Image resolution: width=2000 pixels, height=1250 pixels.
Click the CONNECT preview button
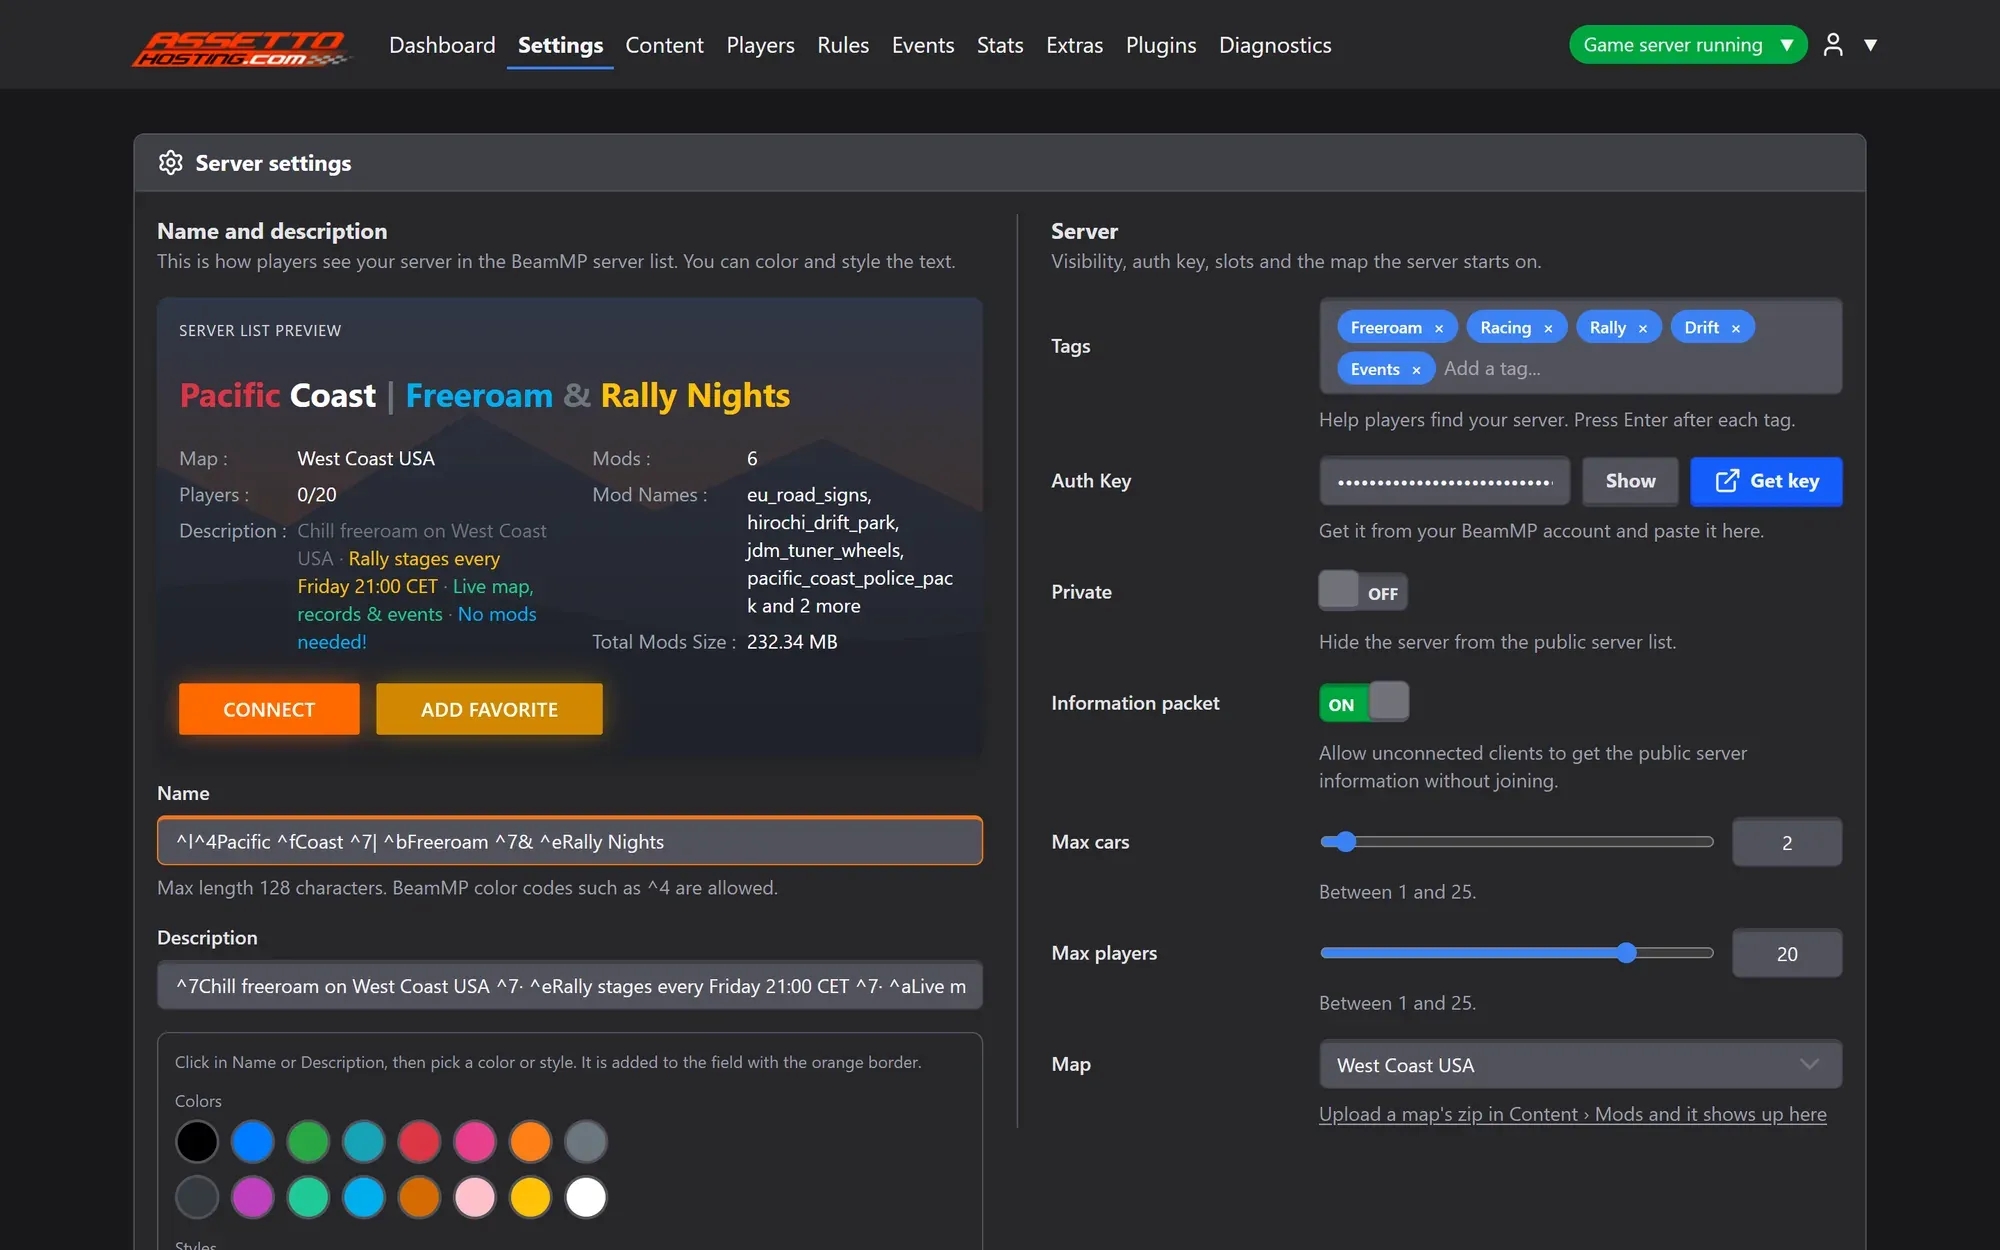coord(269,709)
